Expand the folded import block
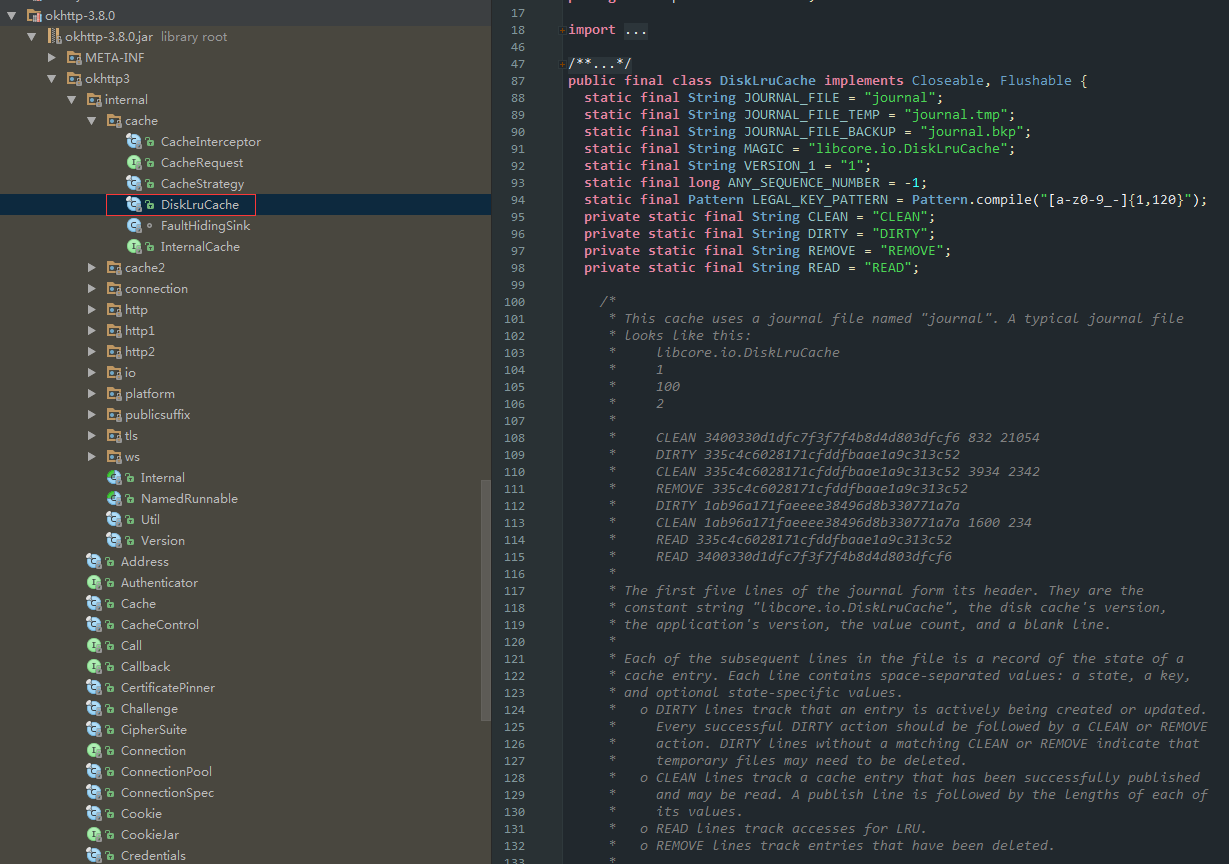Screen dimensions: 1229x864 (563, 30)
